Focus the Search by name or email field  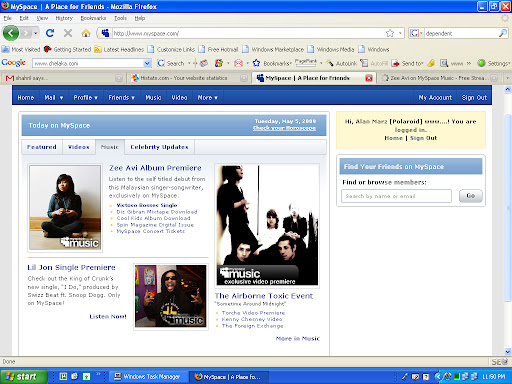396,196
